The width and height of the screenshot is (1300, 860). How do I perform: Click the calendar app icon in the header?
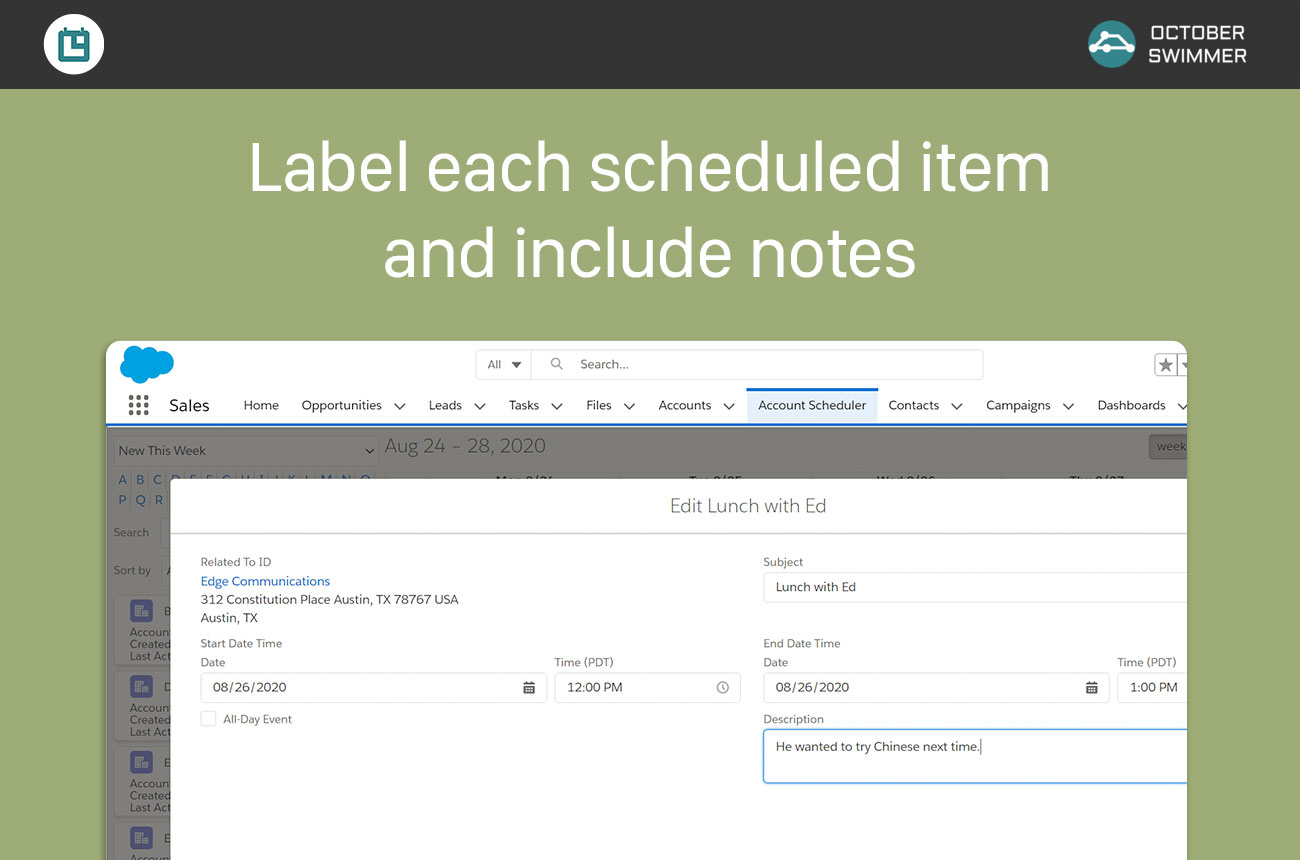point(74,45)
